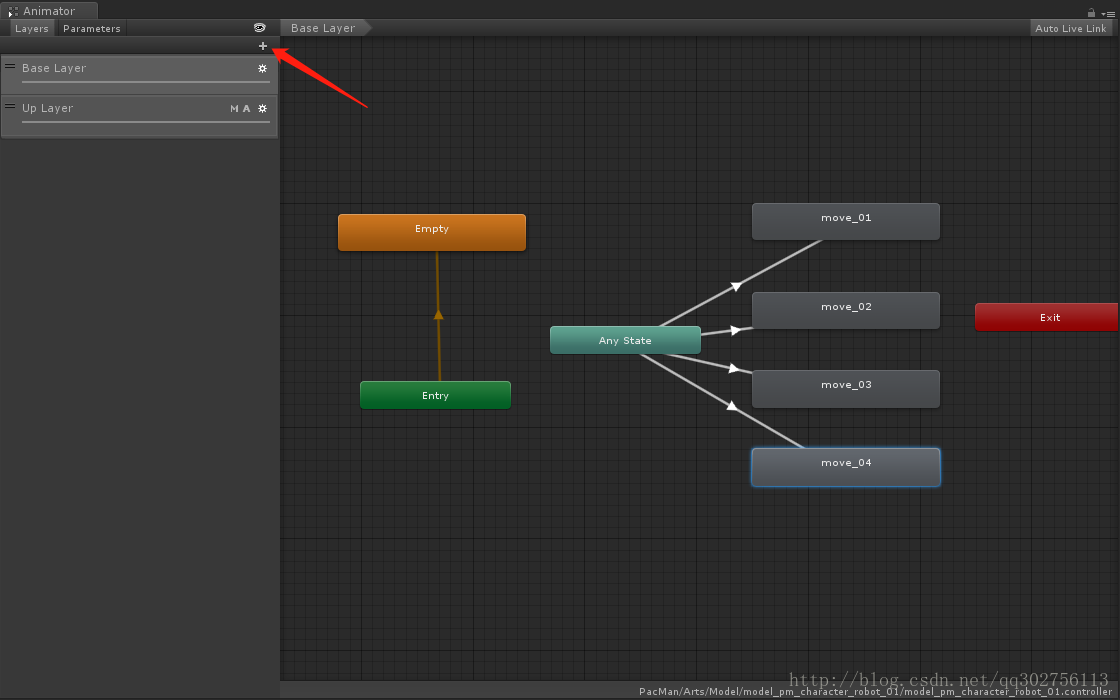The width and height of the screenshot is (1120, 700).
Task: Click Base Layer weight slider bar
Action: point(146,82)
